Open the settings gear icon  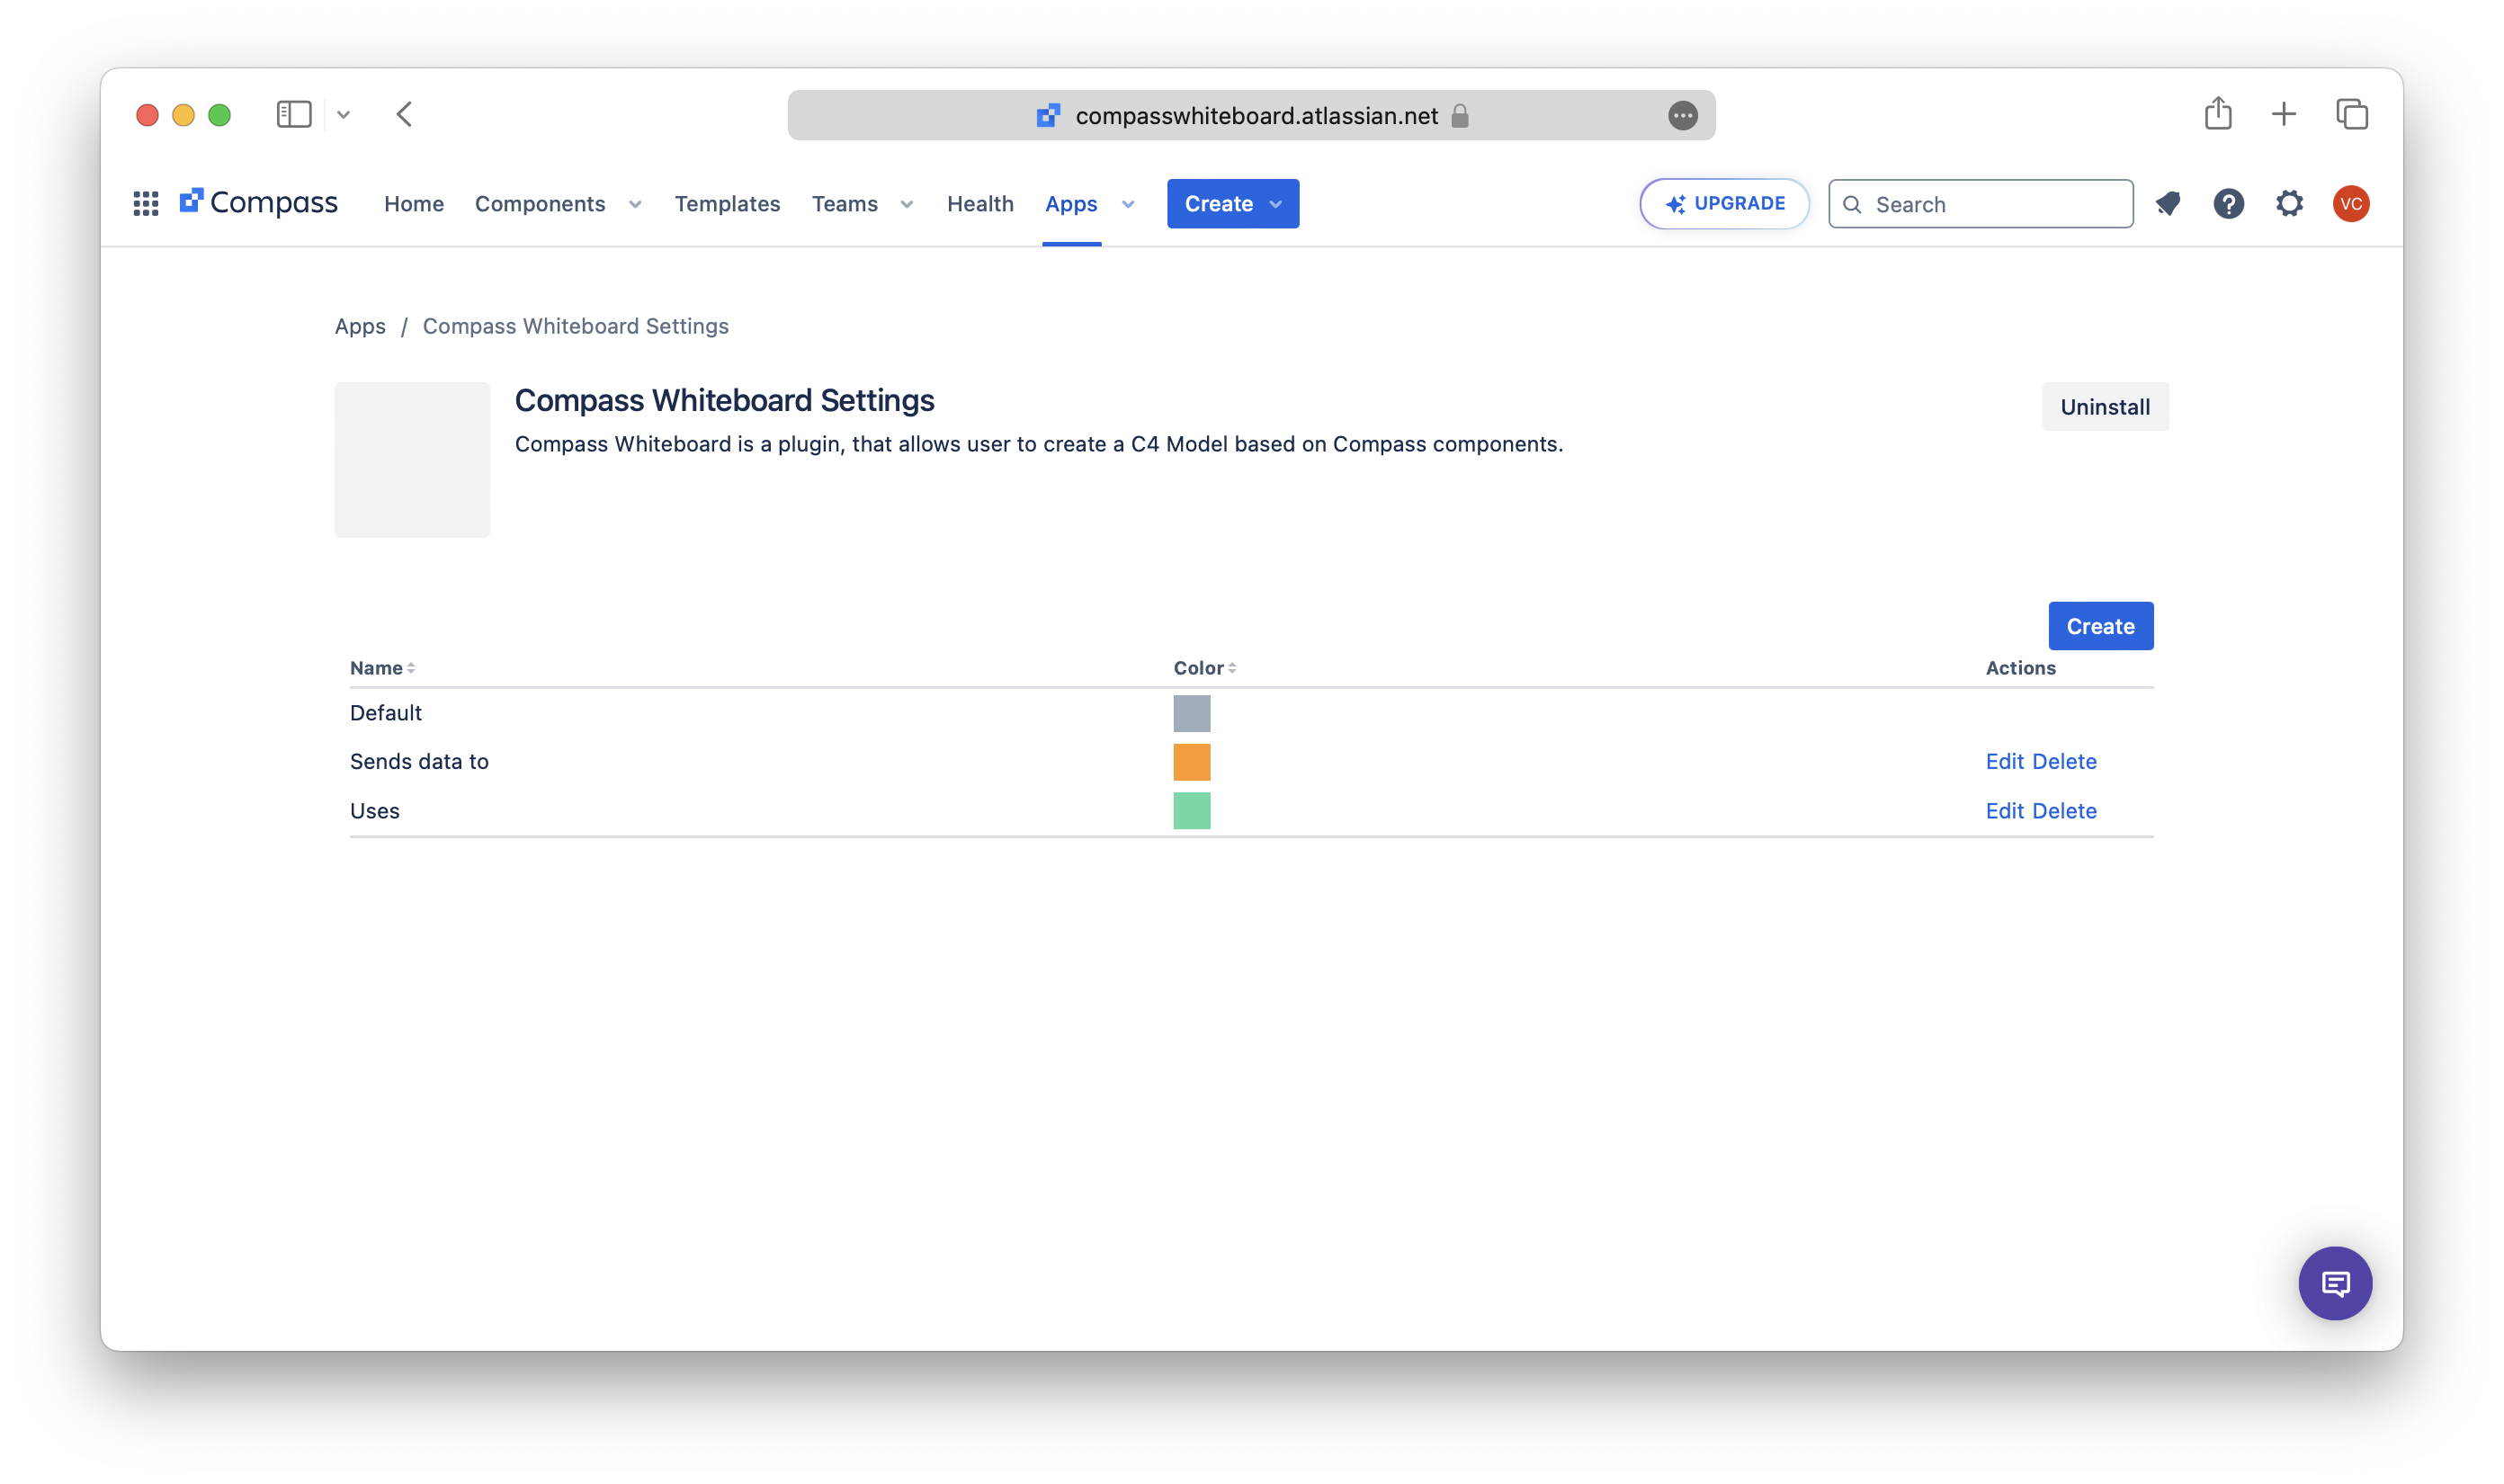pyautogui.click(x=2289, y=204)
